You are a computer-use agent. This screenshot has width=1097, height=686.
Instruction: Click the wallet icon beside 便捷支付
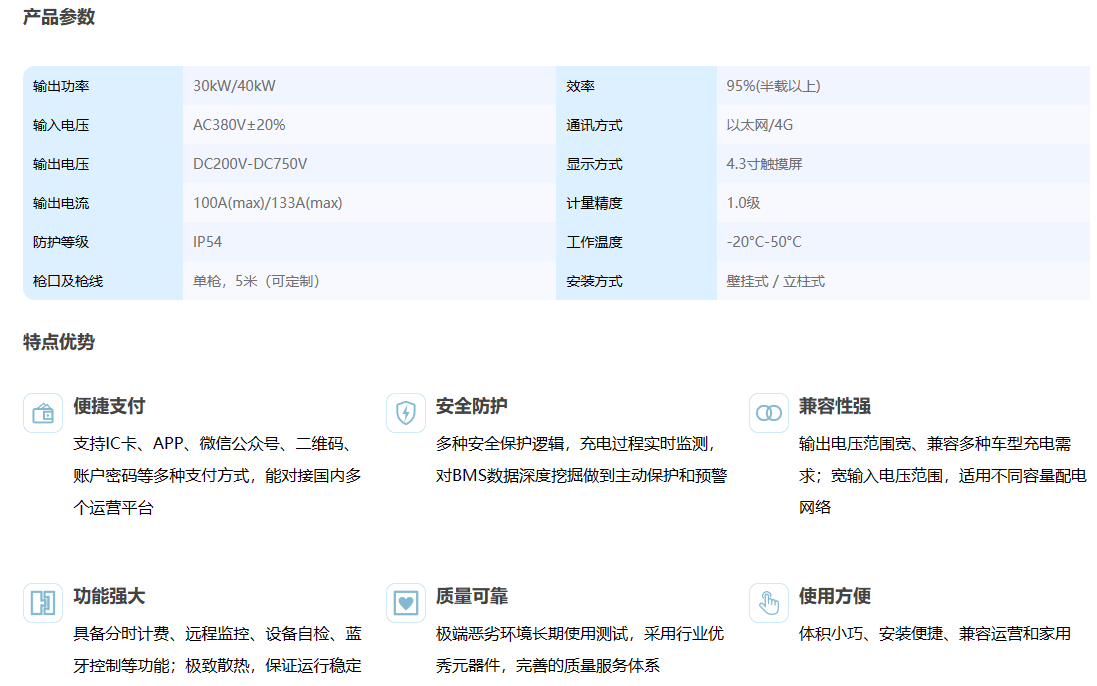[x=43, y=413]
